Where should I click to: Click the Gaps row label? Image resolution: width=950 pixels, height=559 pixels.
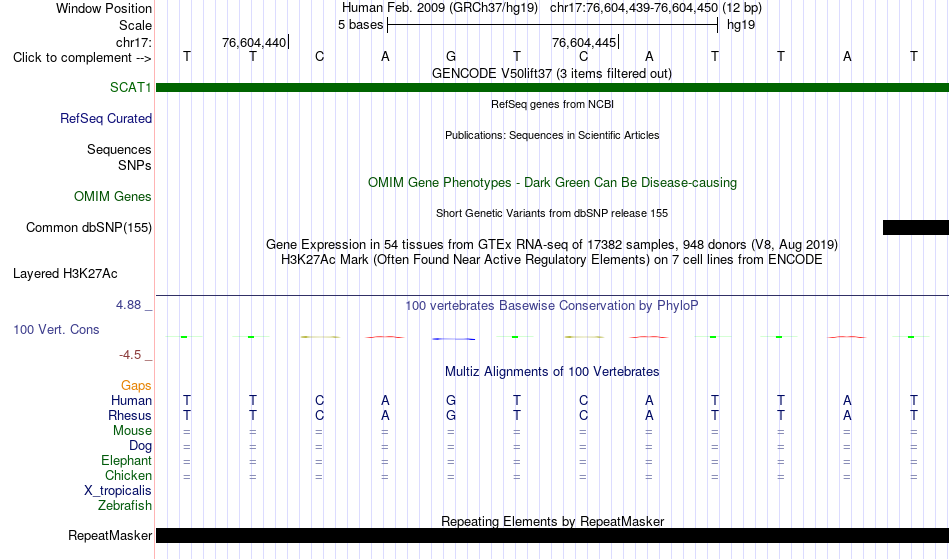click(x=136, y=385)
